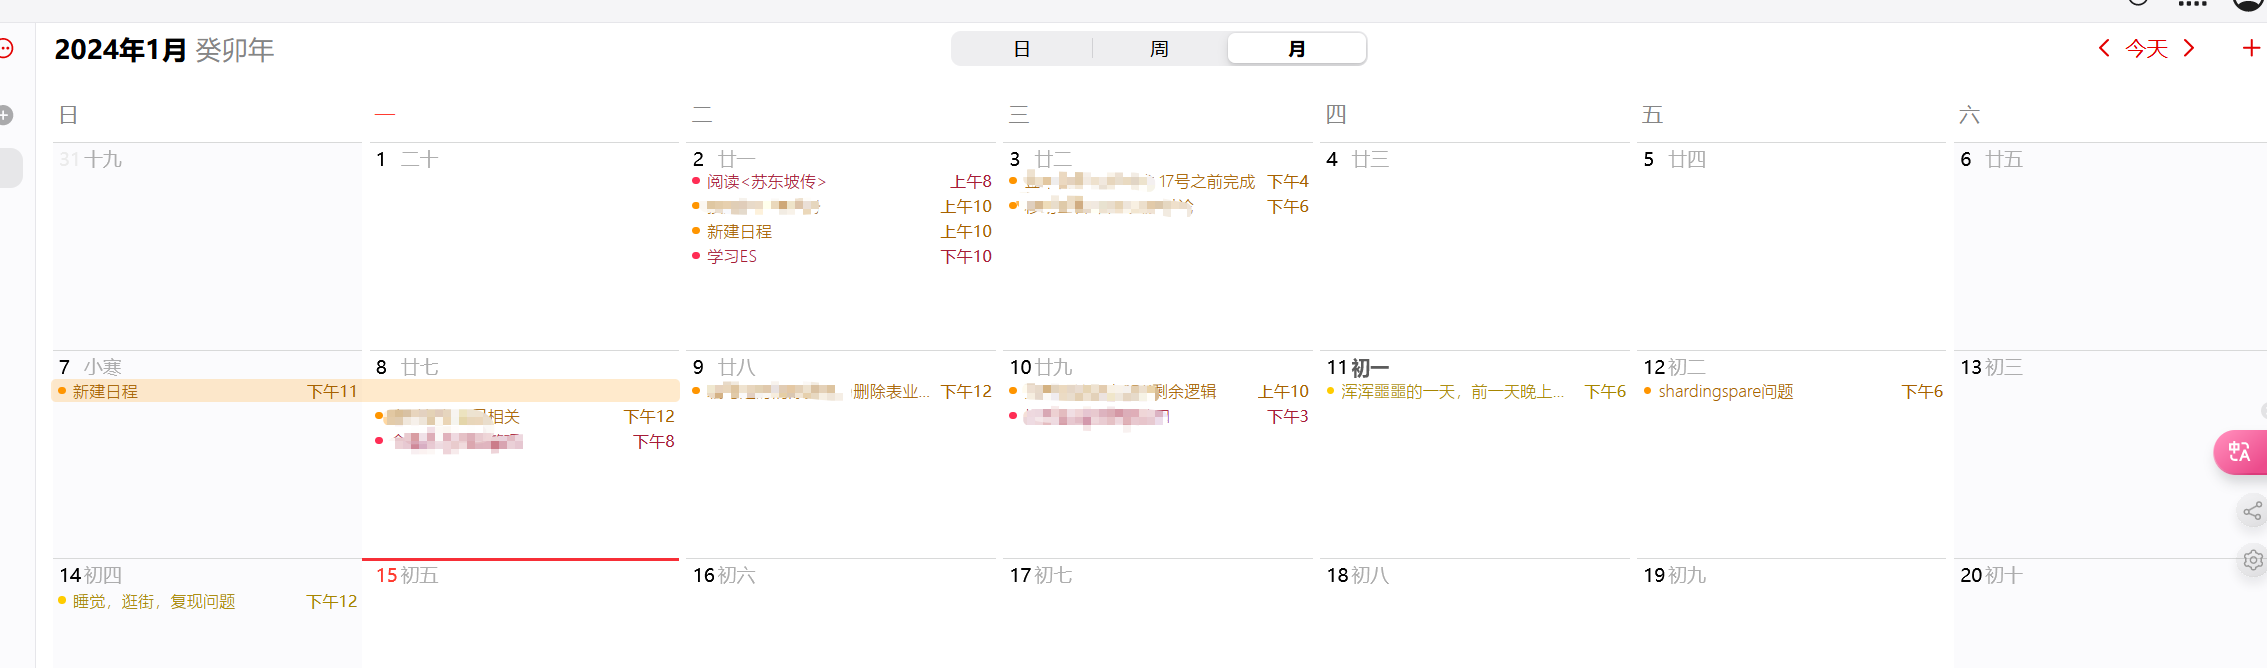
Task: Open the settings gear icon
Action: pyautogui.click(x=2253, y=560)
